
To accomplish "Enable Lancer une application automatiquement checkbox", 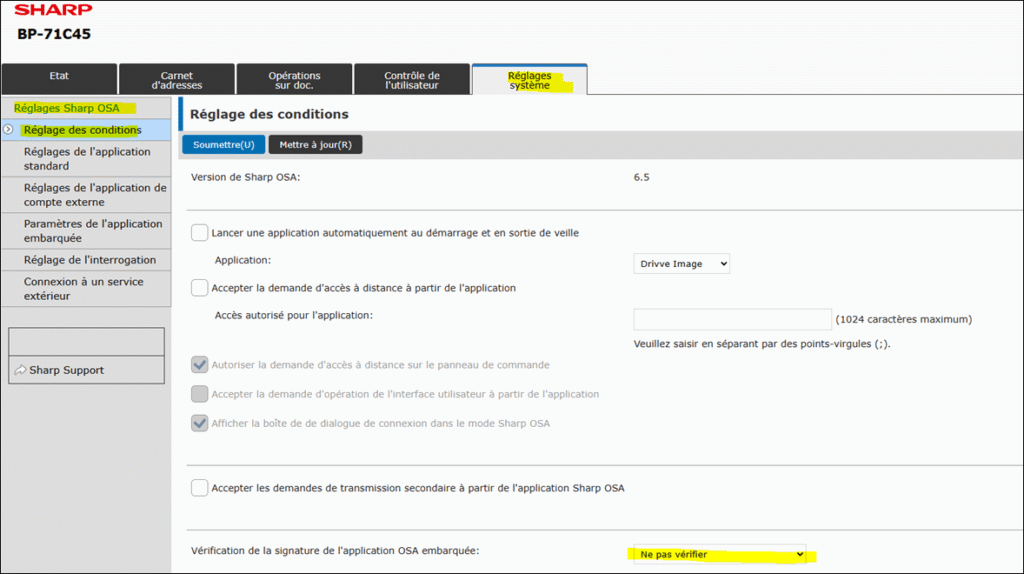I will (x=199, y=232).
